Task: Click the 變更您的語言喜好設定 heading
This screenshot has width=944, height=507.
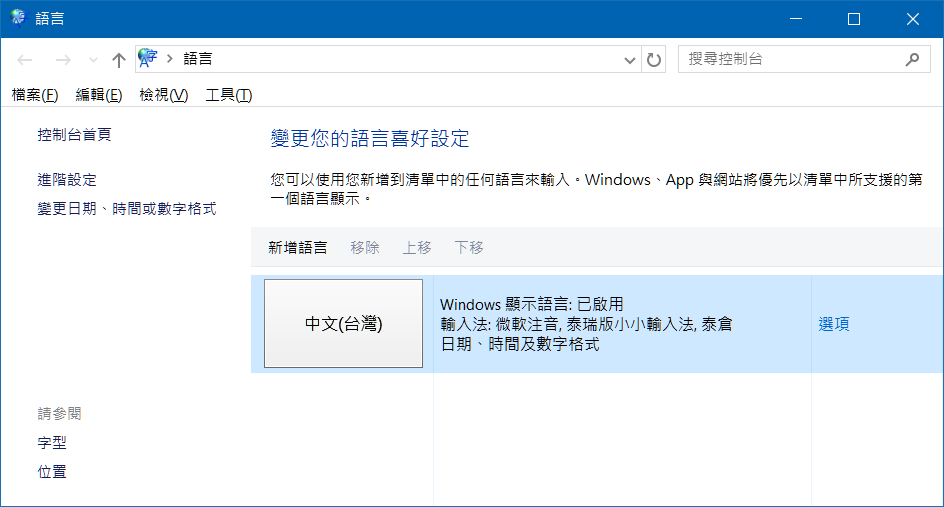Action: click(x=370, y=138)
